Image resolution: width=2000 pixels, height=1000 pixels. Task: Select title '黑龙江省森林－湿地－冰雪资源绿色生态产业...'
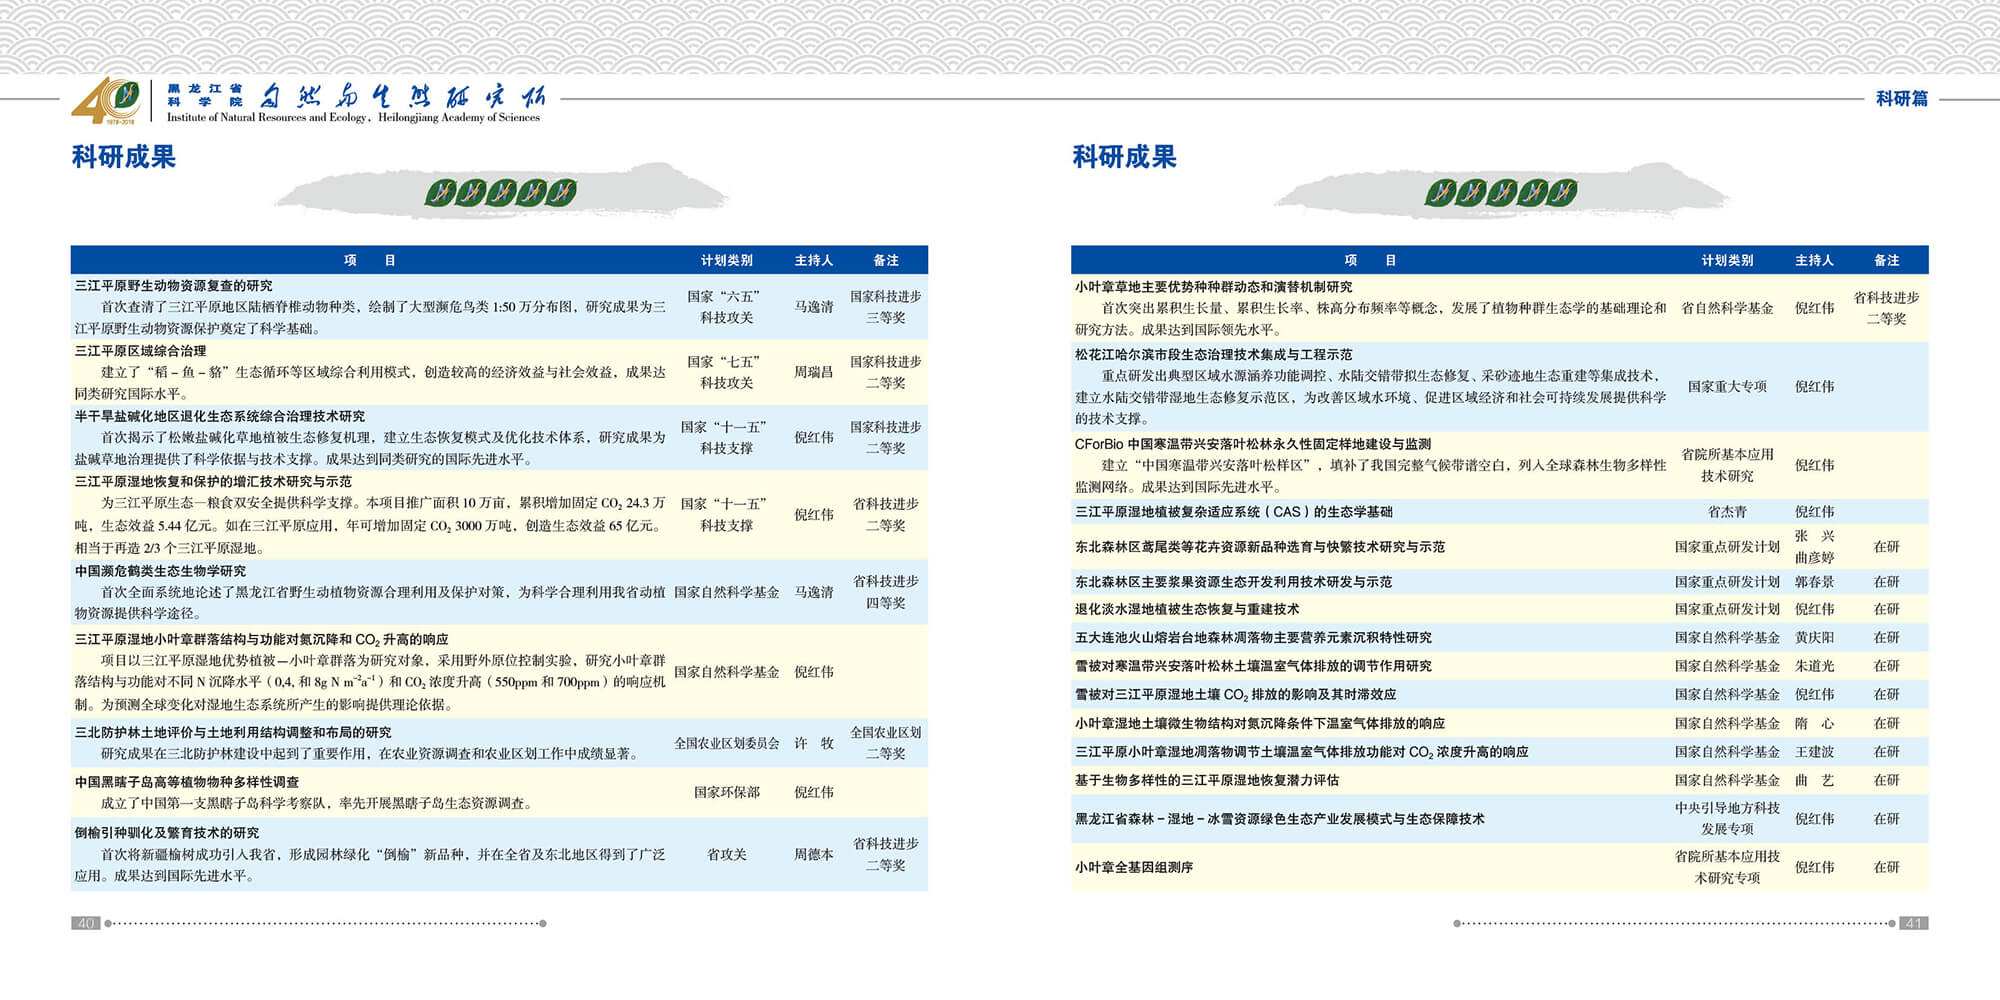(1280, 819)
